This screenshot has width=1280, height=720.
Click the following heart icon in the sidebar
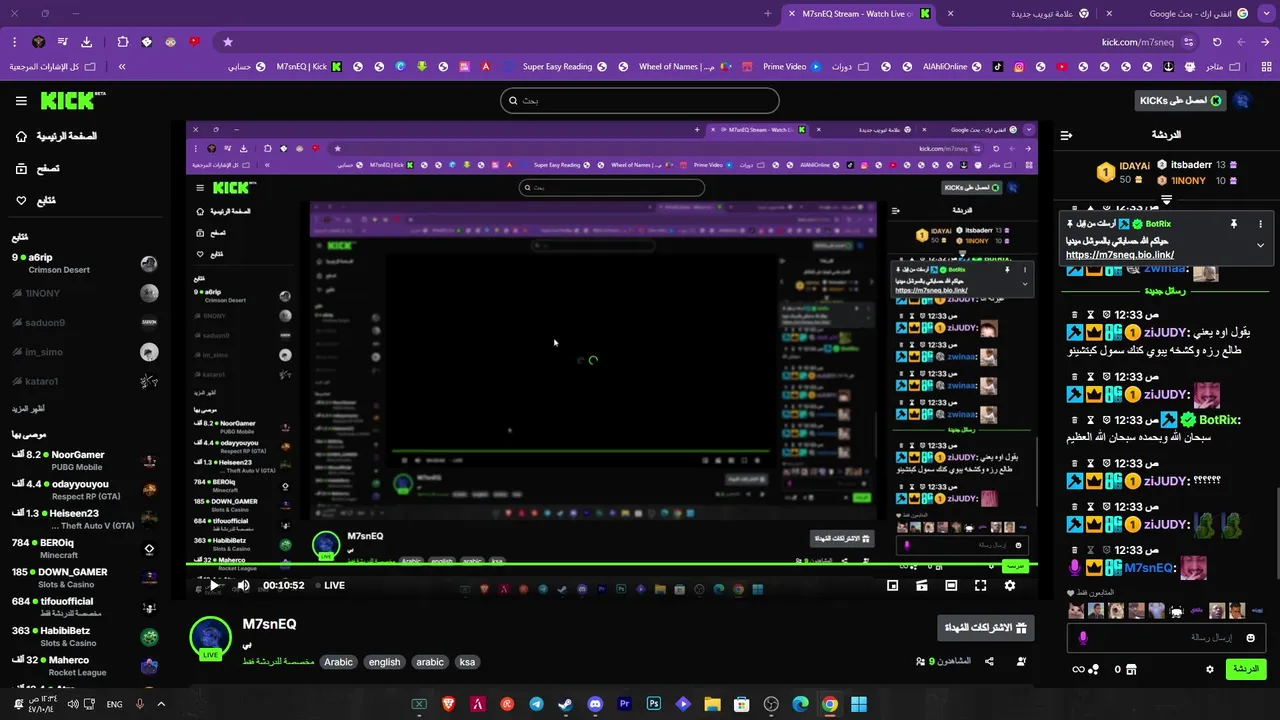21,201
